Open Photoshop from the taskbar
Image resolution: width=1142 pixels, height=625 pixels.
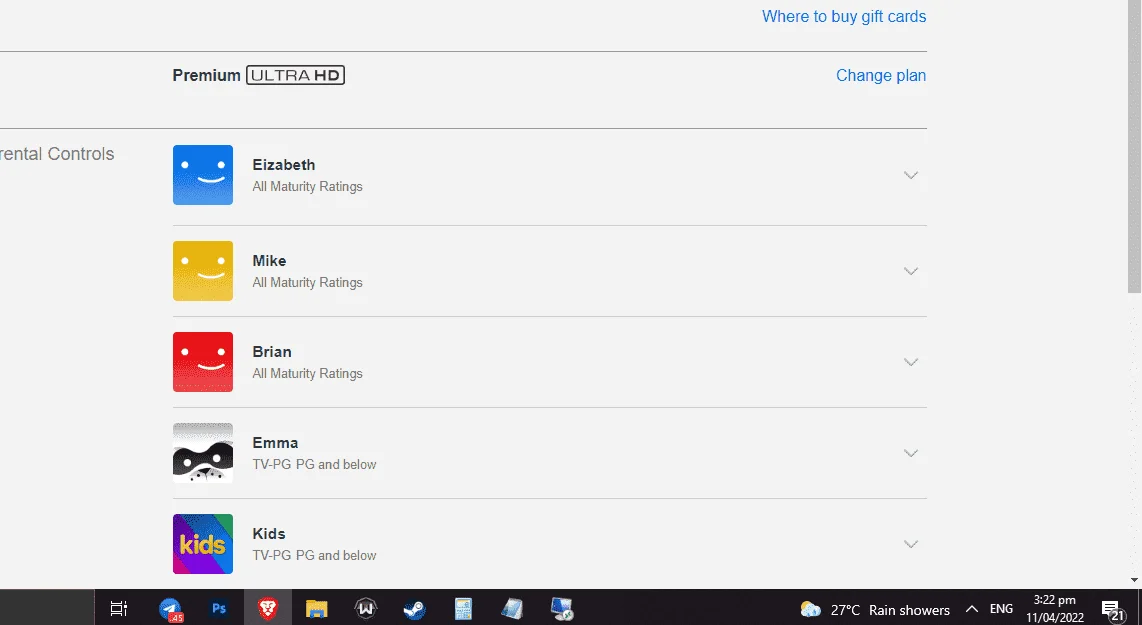[x=218, y=608]
